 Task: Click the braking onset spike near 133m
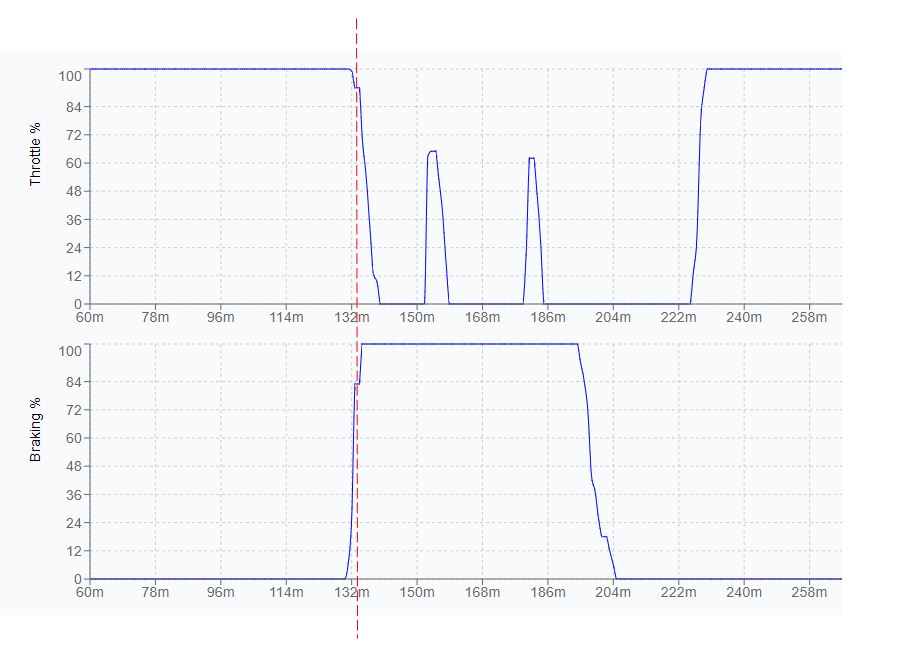pos(352,470)
